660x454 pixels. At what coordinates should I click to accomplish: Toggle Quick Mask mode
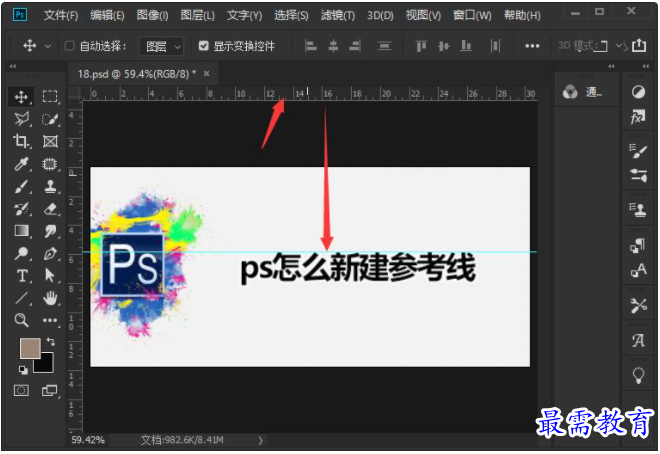[x=21, y=390]
